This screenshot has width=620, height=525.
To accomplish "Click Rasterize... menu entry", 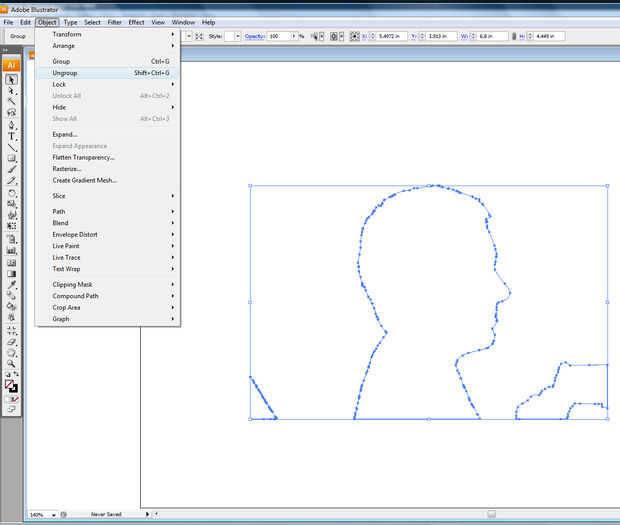I will [67, 169].
